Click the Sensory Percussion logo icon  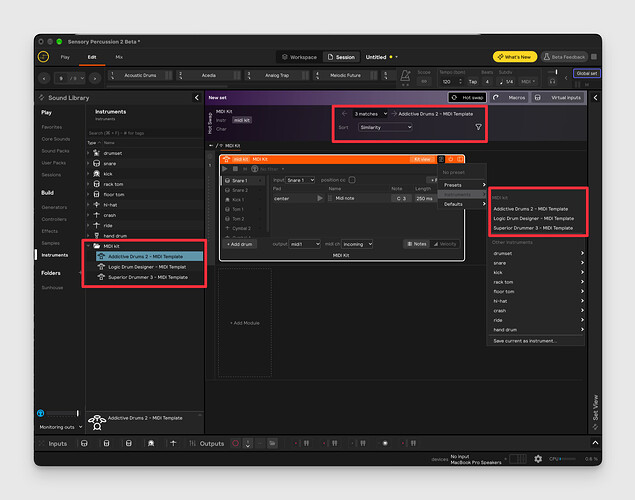tap(43, 57)
